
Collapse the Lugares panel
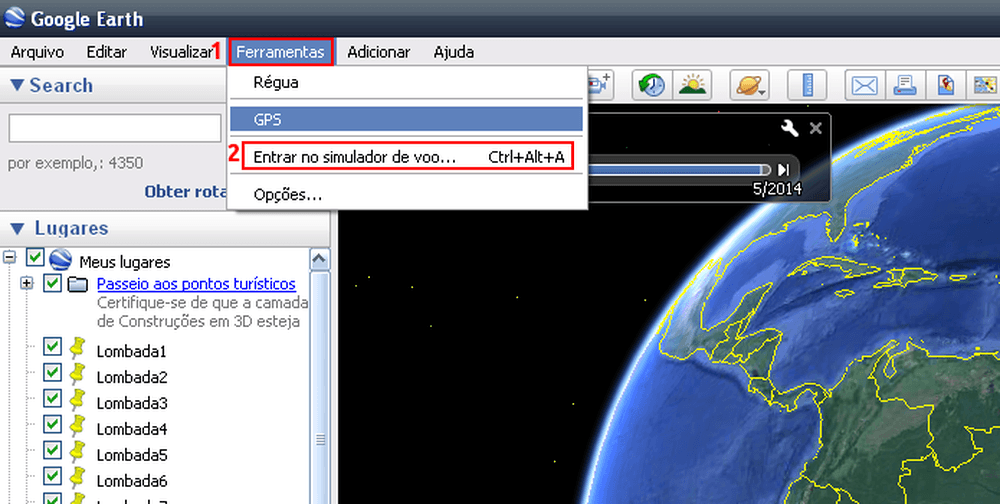pyautogui.click(x=18, y=228)
